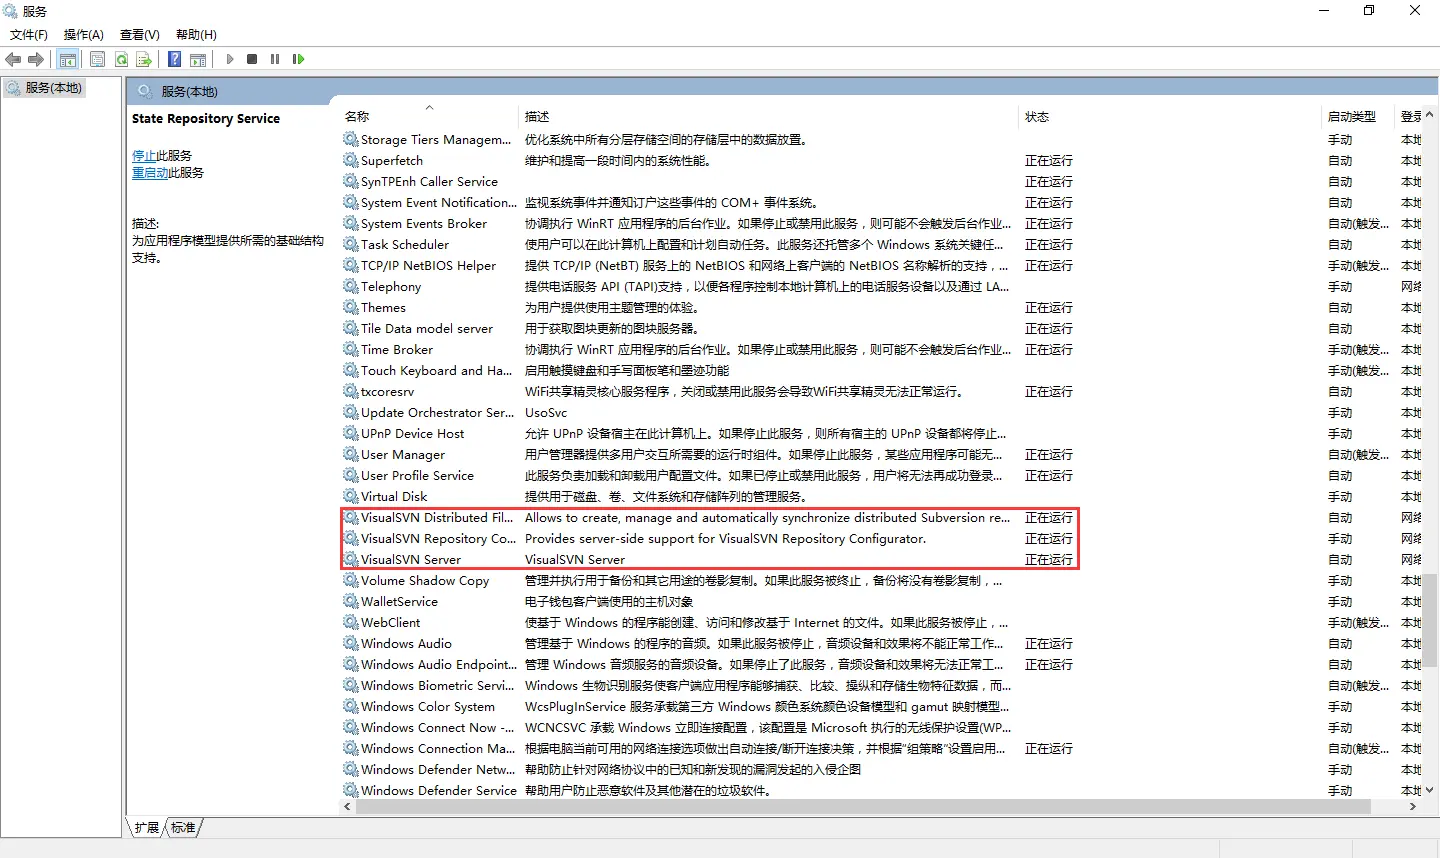The height and width of the screenshot is (858, 1440).
Task: Click gear icon of WalletService row
Action: (x=350, y=601)
